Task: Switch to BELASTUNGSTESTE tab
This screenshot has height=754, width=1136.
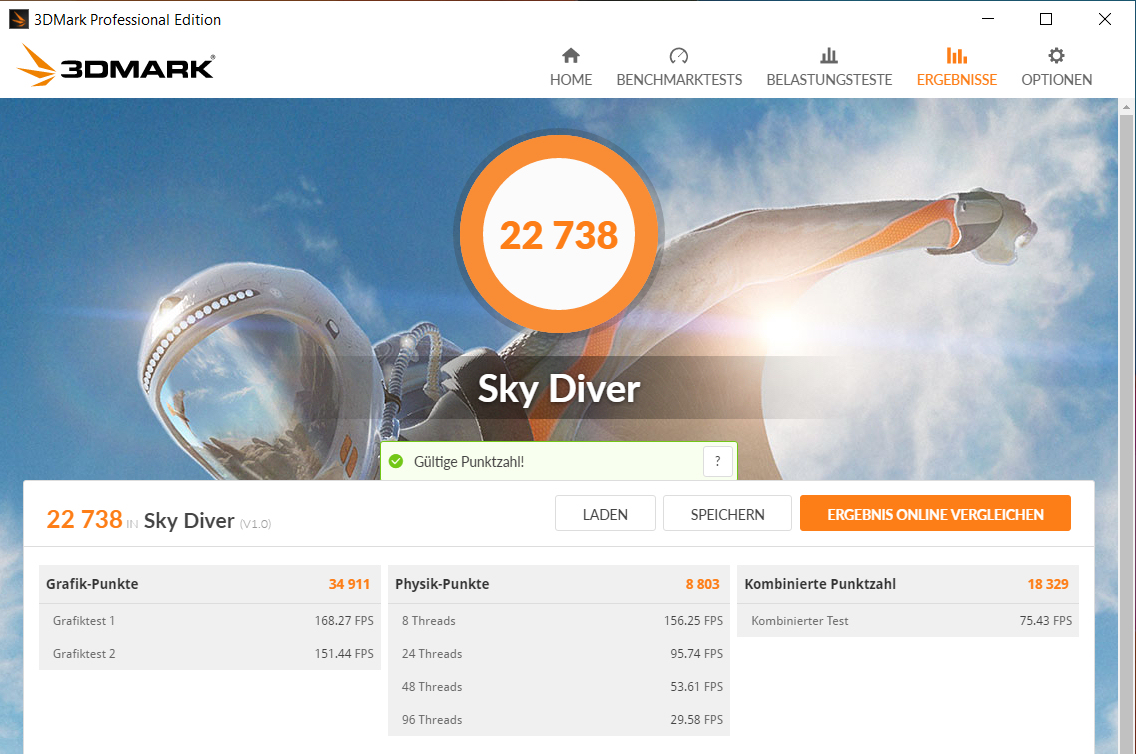Action: [829, 67]
